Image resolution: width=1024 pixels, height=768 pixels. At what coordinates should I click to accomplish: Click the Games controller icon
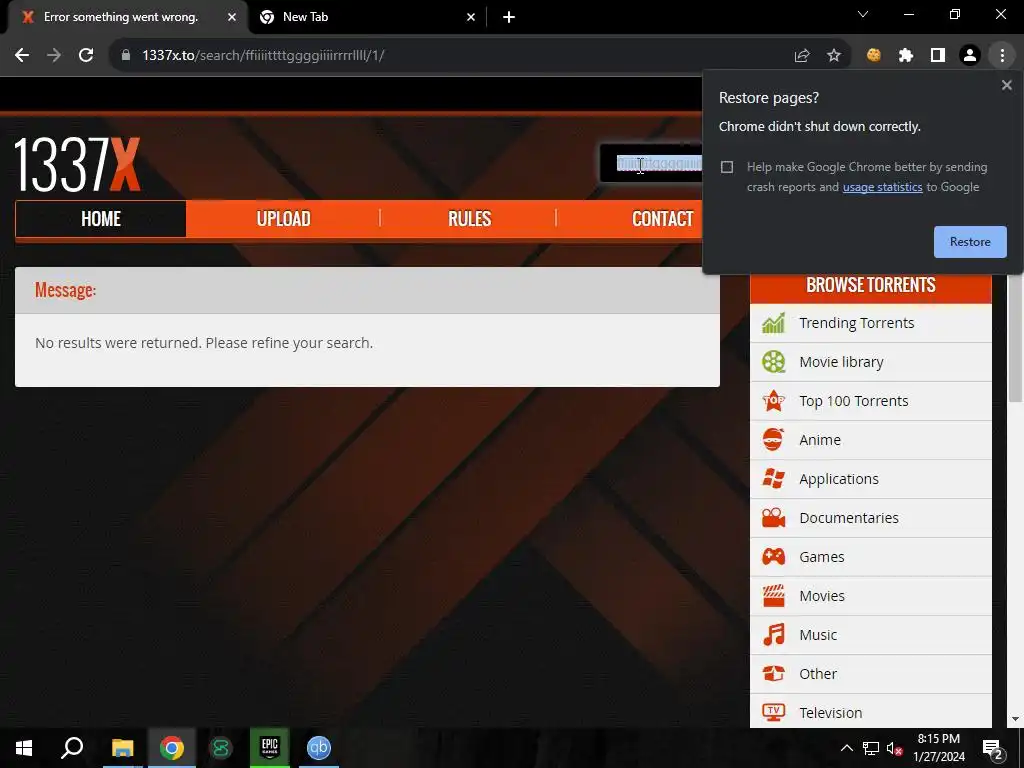773,557
